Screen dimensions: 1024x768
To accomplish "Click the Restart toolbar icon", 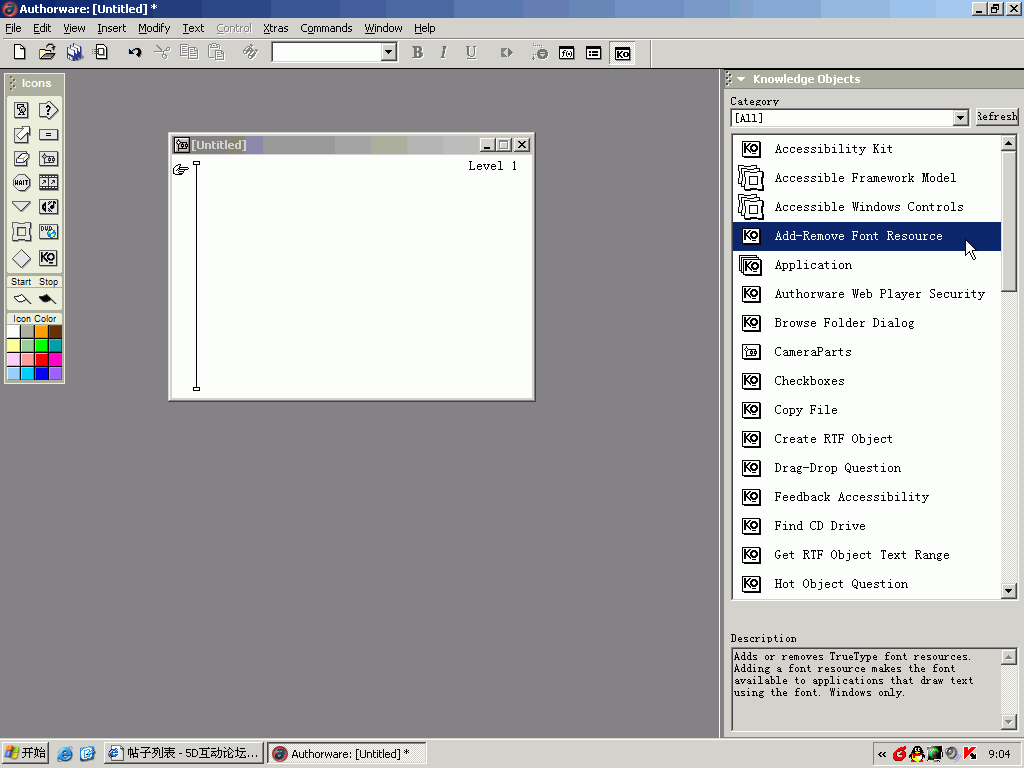I will (507, 53).
